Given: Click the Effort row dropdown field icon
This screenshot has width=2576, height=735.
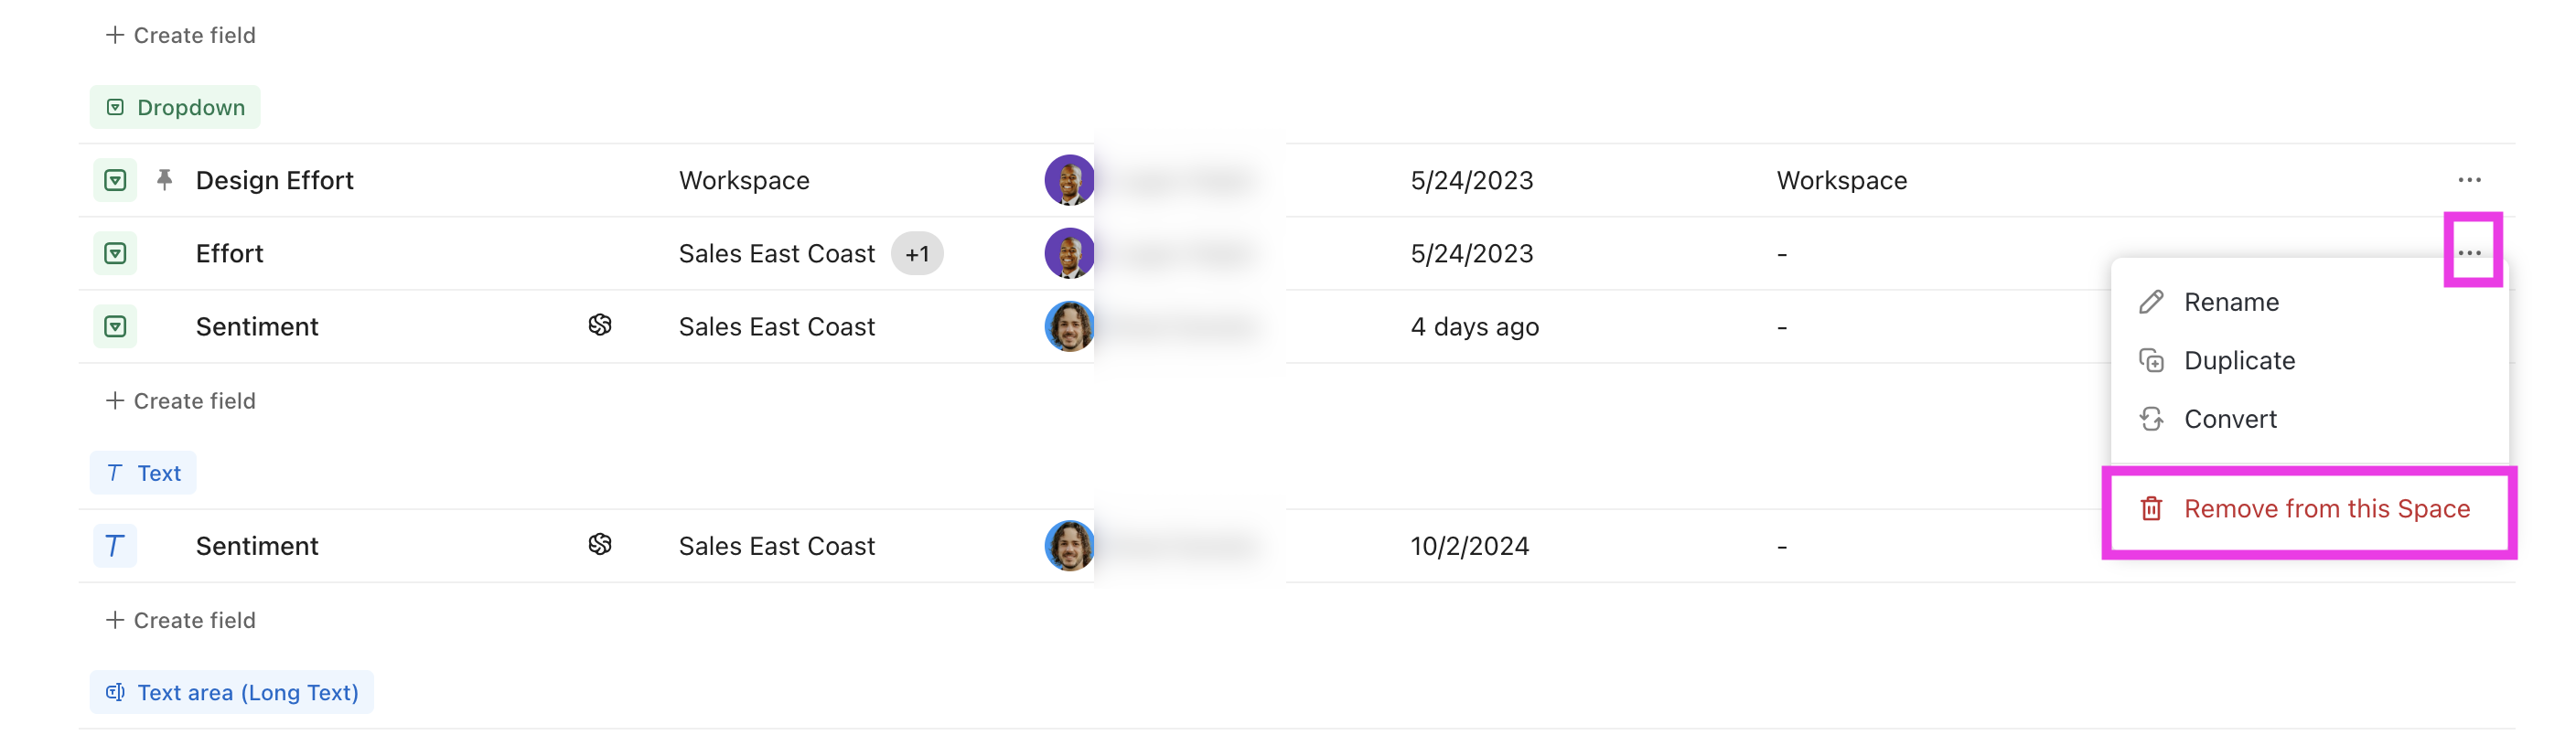Looking at the screenshot, I should pyautogui.click(x=115, y=253).
